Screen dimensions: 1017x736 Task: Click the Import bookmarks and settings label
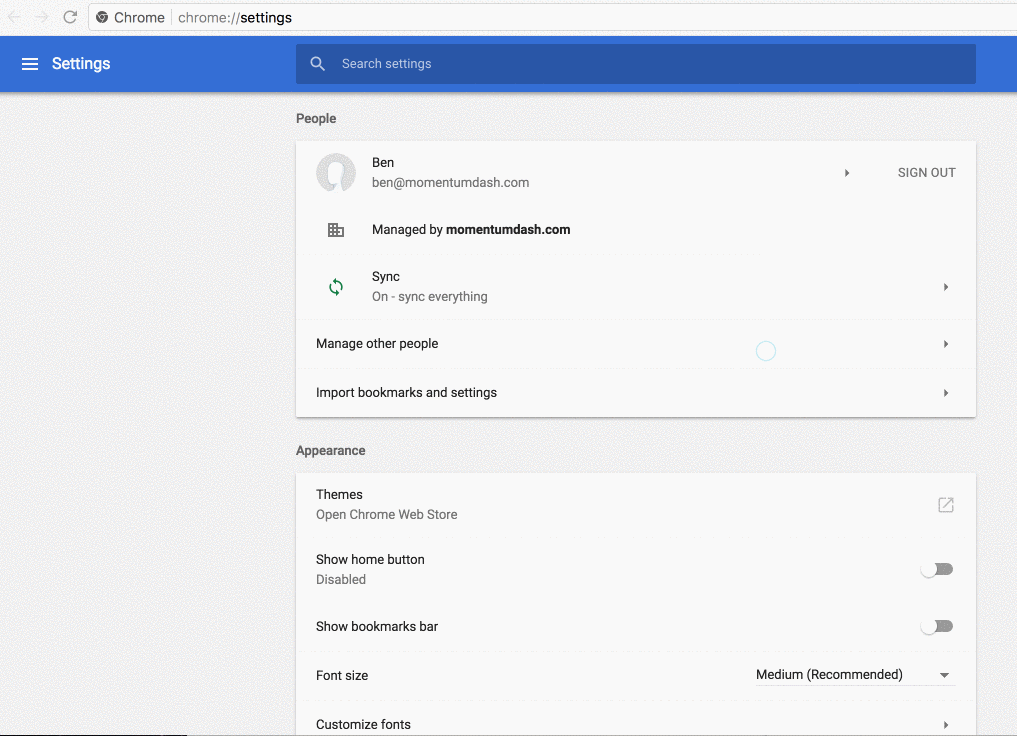[406, 392]
